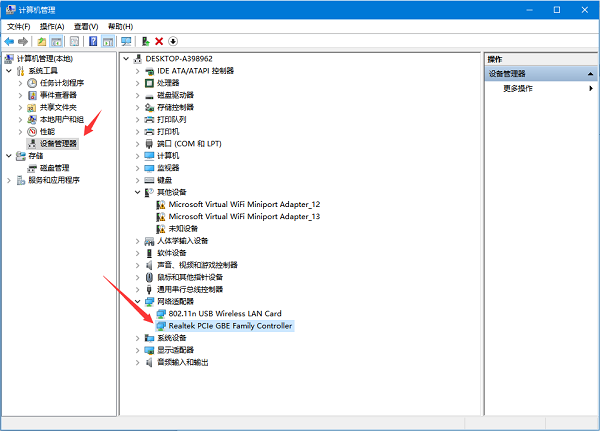Expand the 服务和应用程序 chevron
This screenshot has width=600, height=431.
point(9,180)
